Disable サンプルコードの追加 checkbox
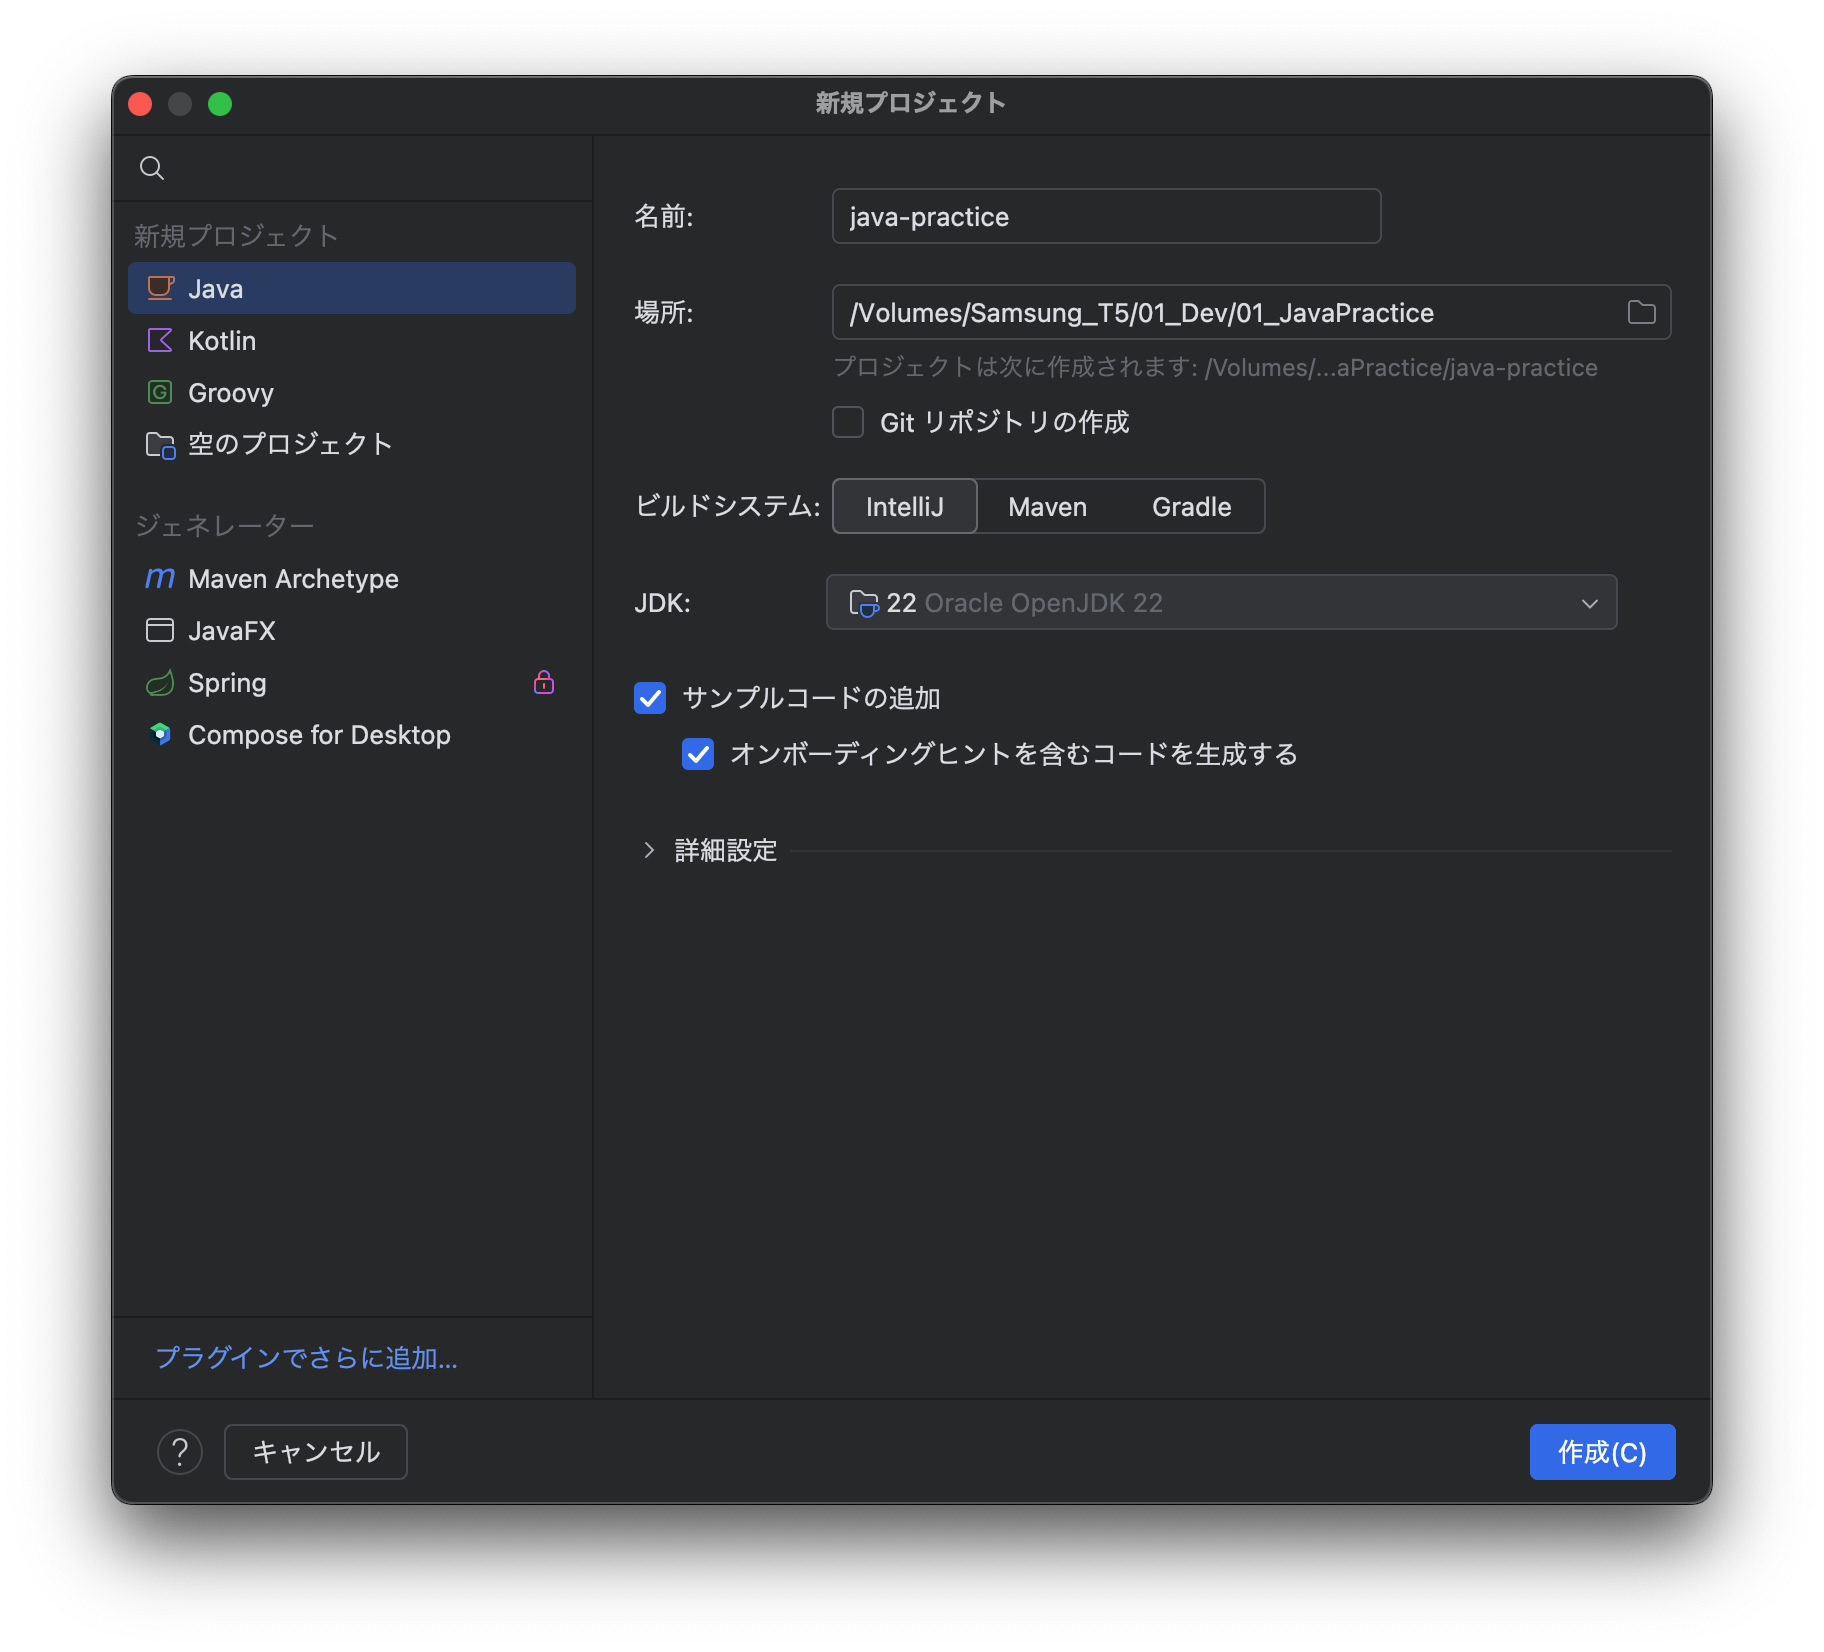 point(650,698)
